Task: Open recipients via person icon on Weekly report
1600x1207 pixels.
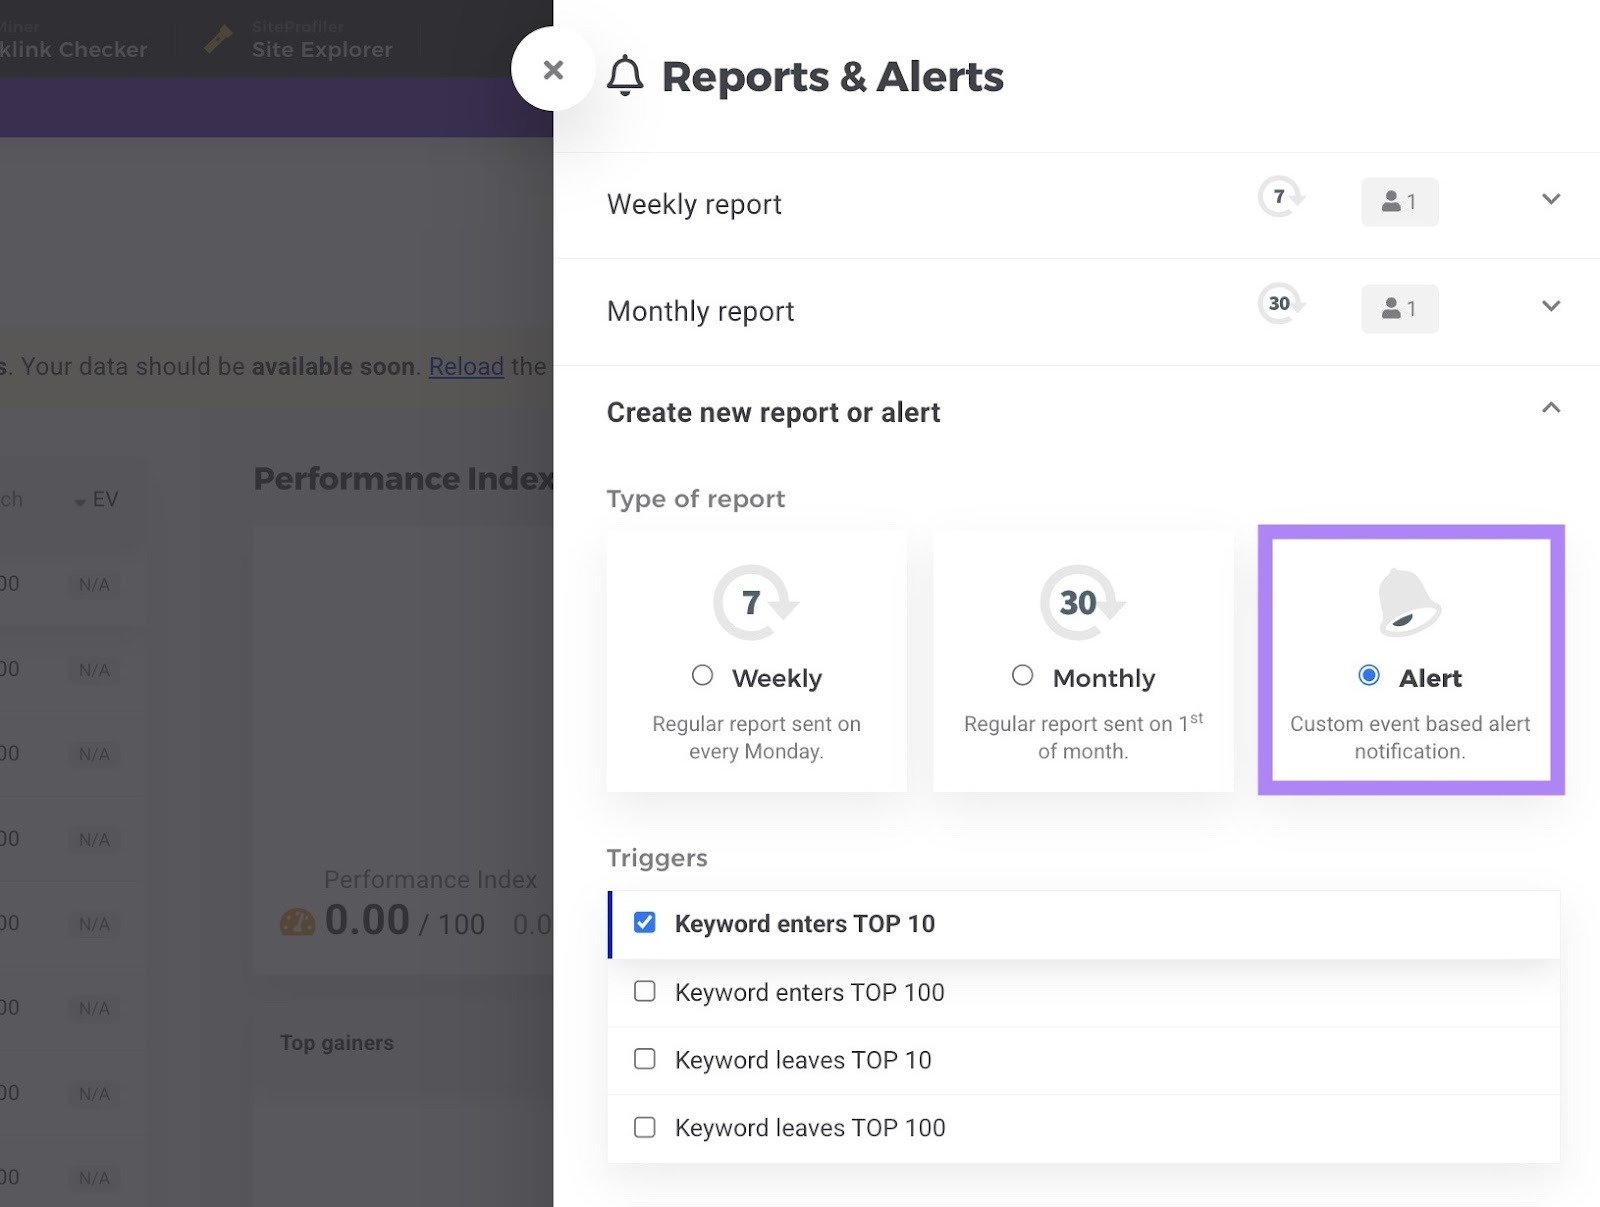Action: click(x=1399, y=201)
